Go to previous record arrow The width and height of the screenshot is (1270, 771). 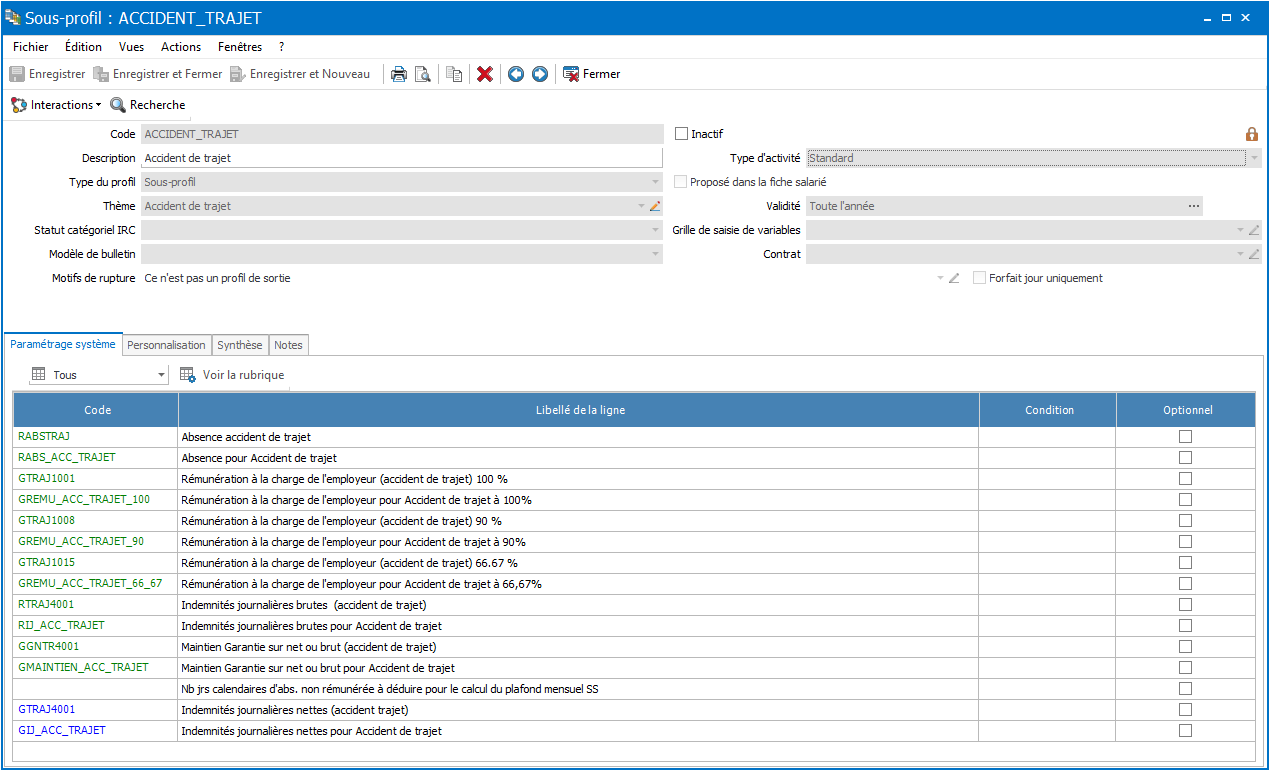(x=516, y=74)
